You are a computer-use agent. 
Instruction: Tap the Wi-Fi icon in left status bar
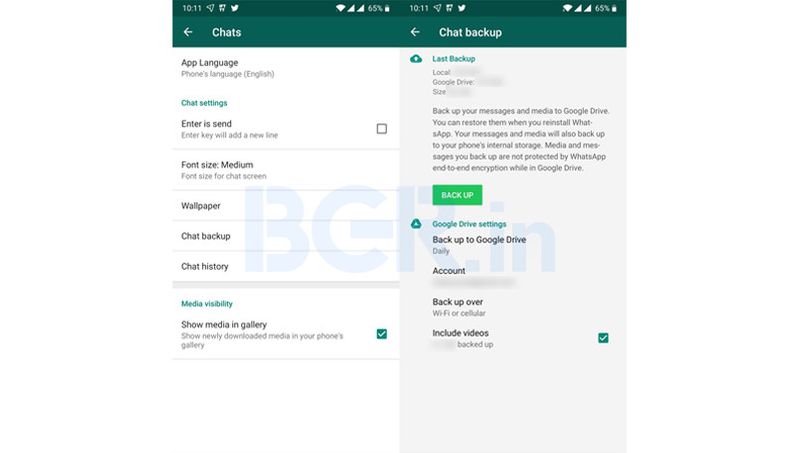(340, 8)
